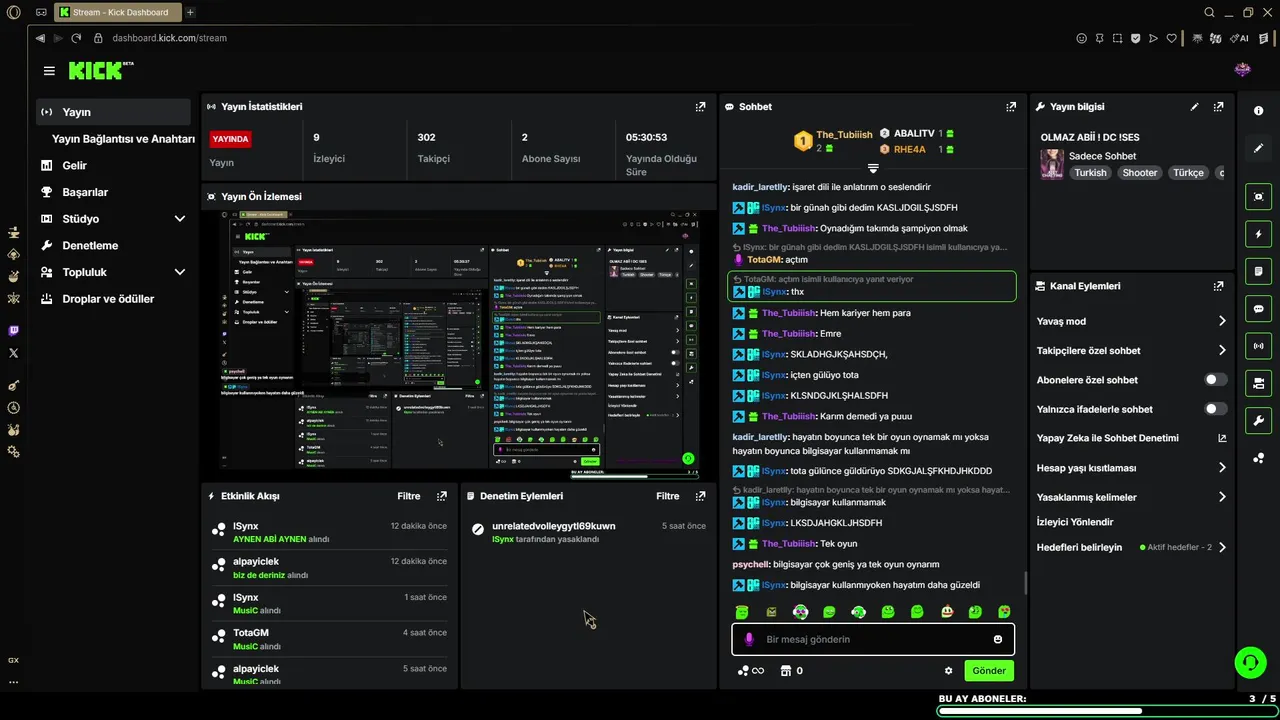Click the purple microphone icon in message box

(749, 640)
